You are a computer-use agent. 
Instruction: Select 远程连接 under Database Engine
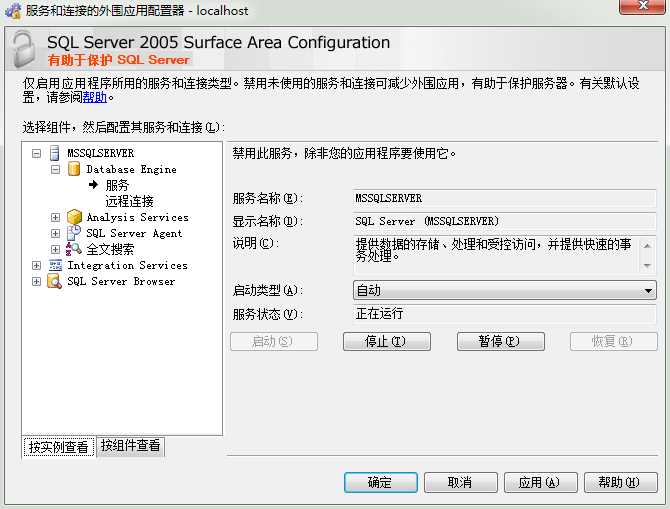(x=129, y=201)
